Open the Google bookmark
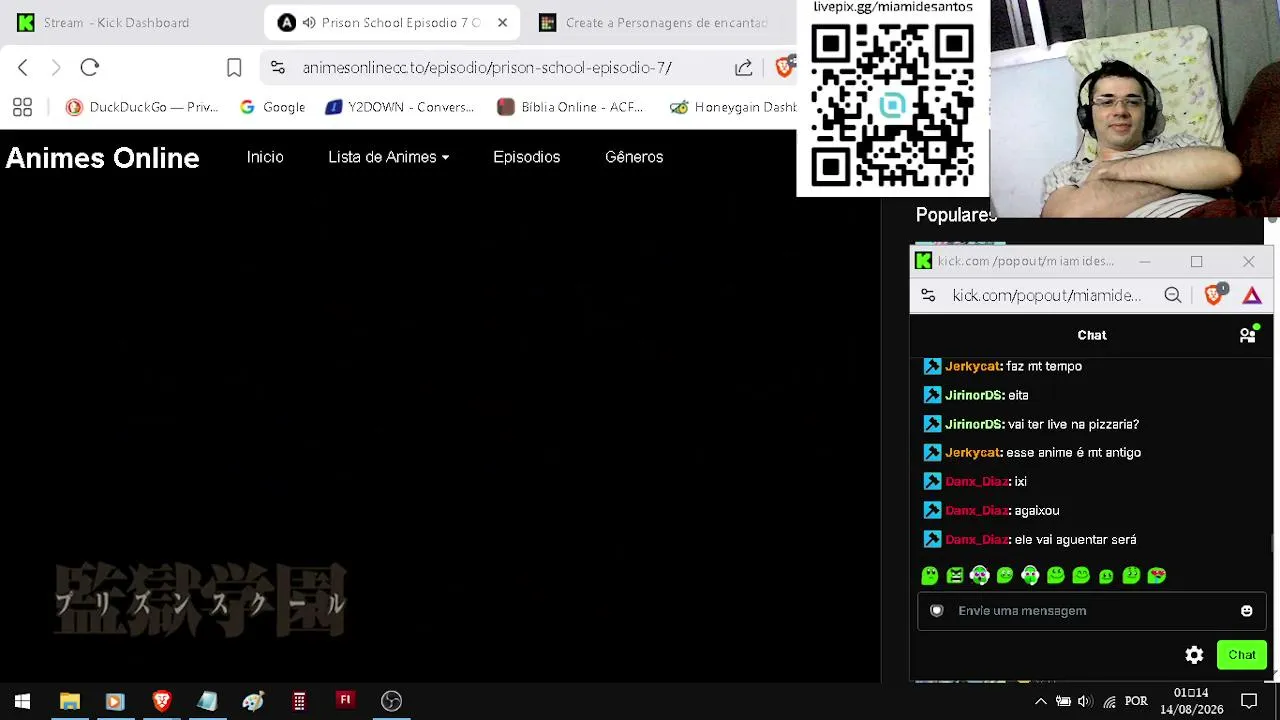The height and width of the screenshot is (720, 1280). [x=272, y=107]
